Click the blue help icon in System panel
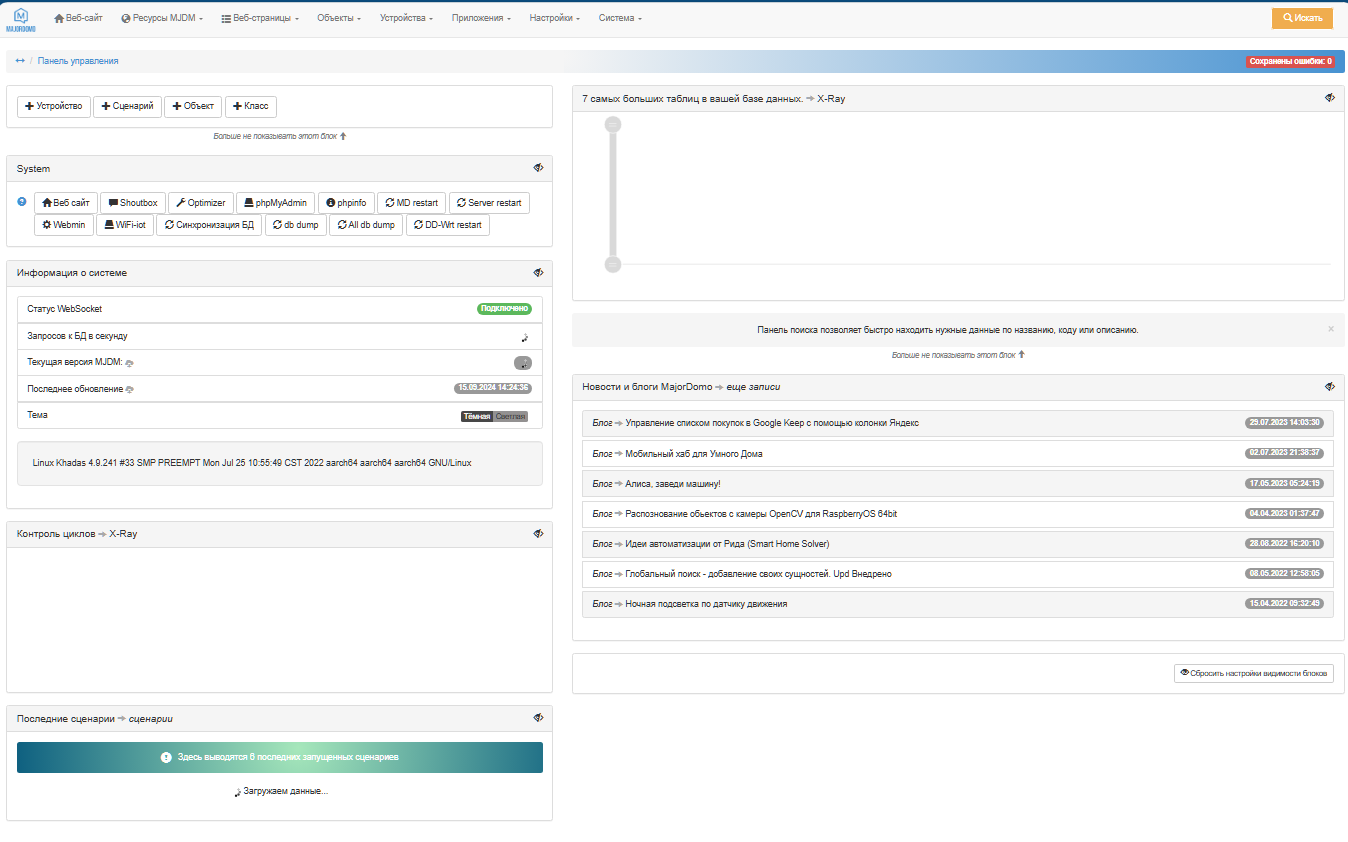 click(22, 202)
